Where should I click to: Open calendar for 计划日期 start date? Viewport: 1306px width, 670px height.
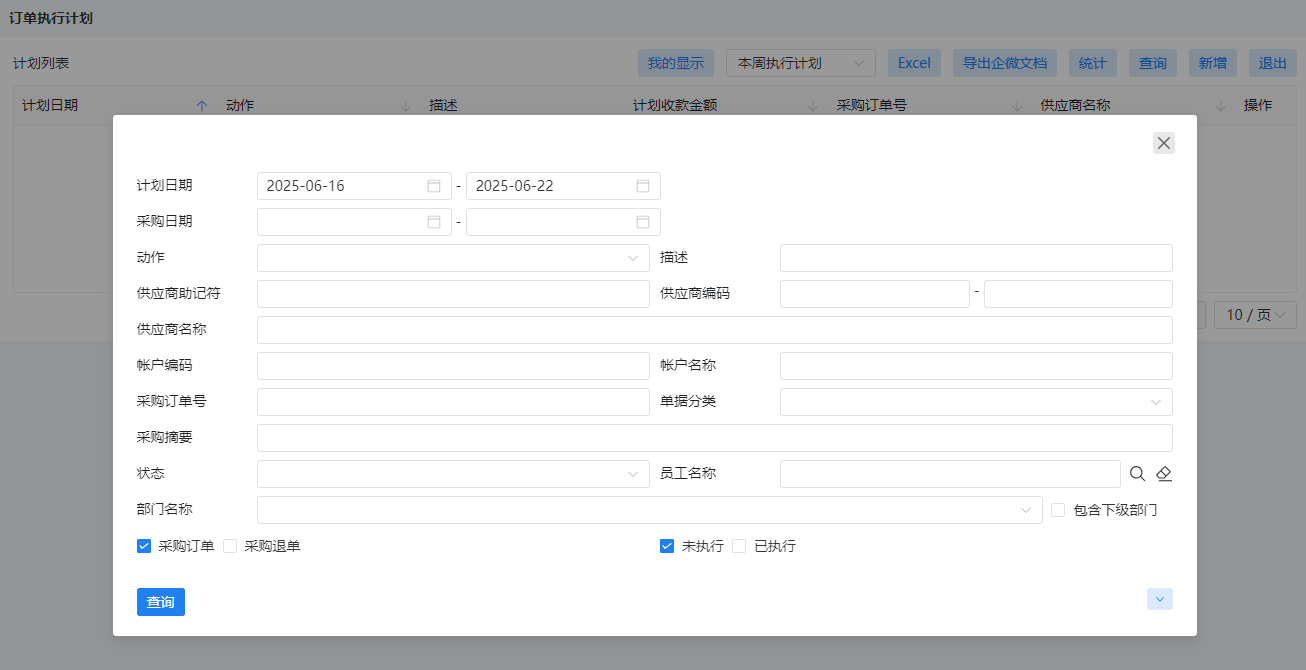point(434,186)
